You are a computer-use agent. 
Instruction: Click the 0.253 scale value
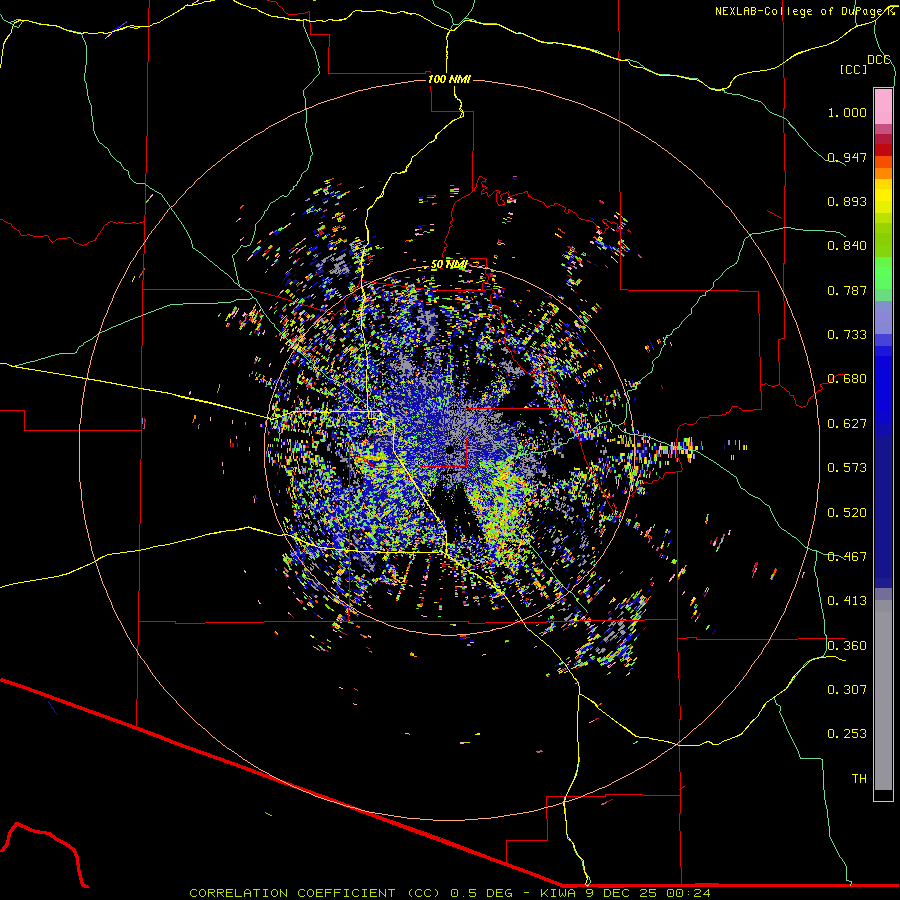[x=847, y=734]
